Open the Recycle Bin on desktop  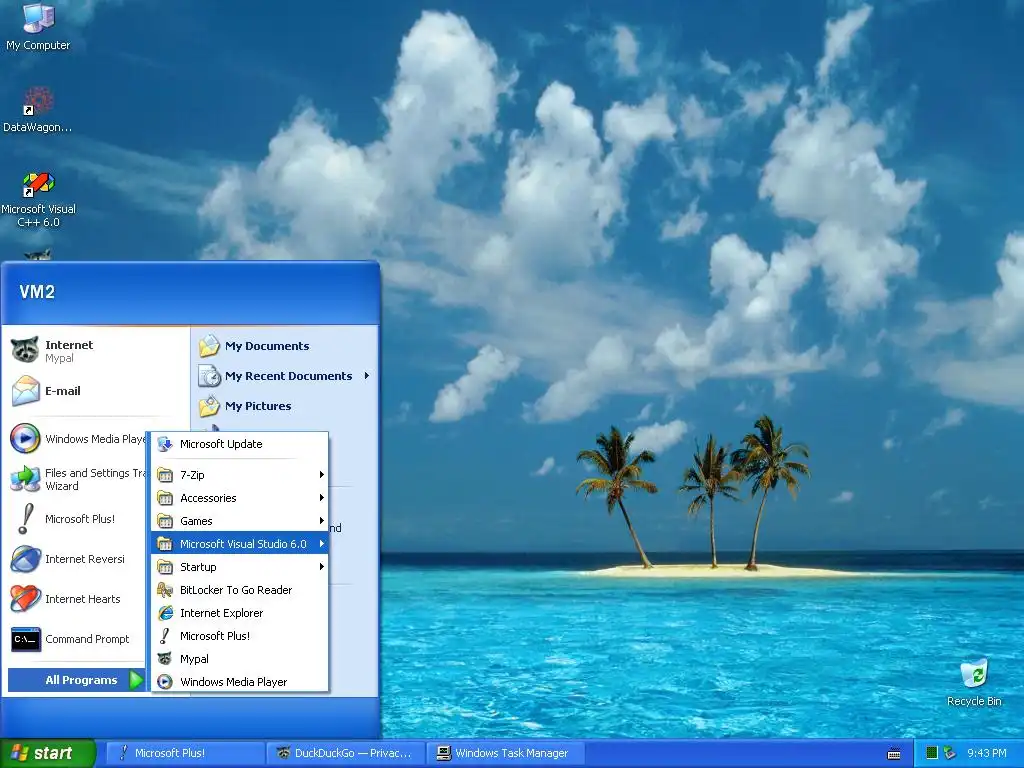click(974, 683)
